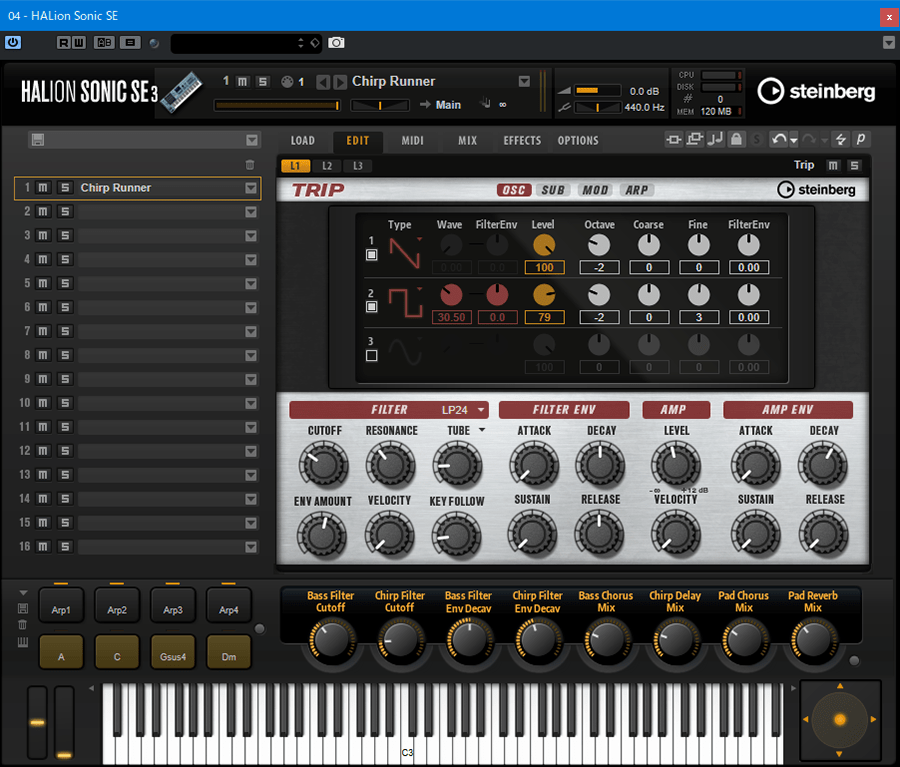The width and height of the screenshot is (900, 767).
Task: Click the main volume slider at 0.0 dB
Action: pyautogui.click(x=598, y=91)
